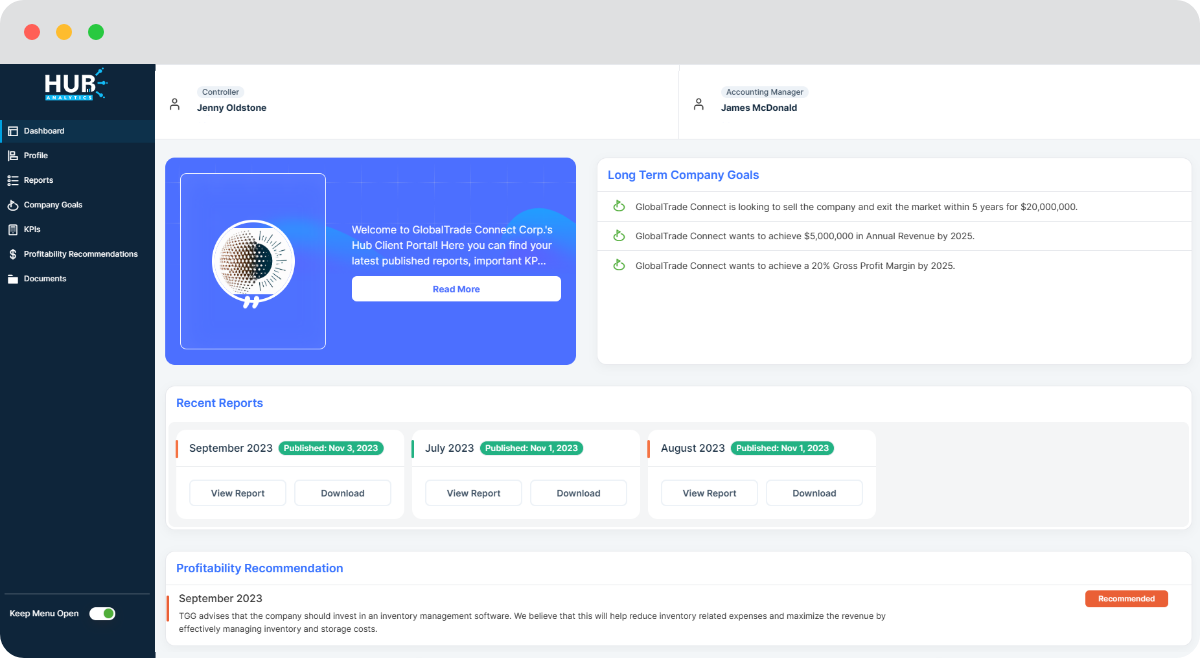1200x658 pixels.
Task: Toggle the Keep Menu Open switch
Action: [102, 613]
